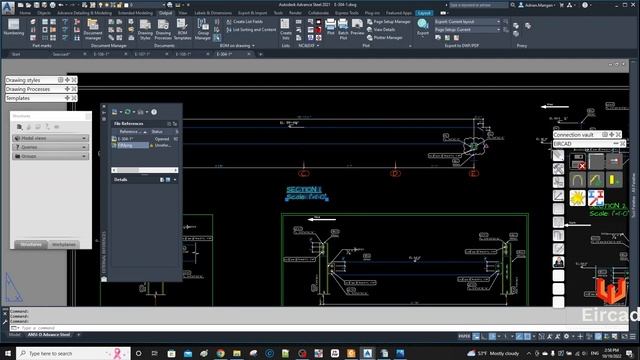The image size is (640, 360).
Task: Click the refresh icon in External References panel
Action: coord(128,112)
